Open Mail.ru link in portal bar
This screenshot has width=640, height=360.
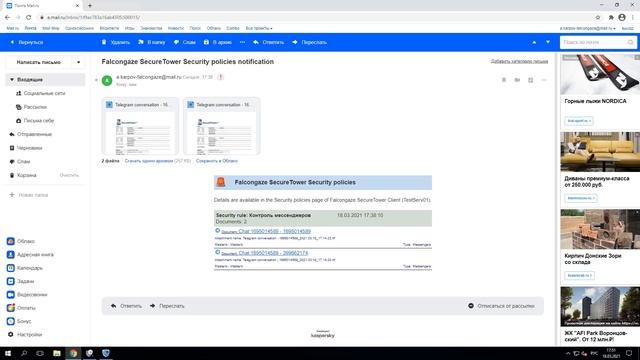pyautogui.click(x=13, y=28)
